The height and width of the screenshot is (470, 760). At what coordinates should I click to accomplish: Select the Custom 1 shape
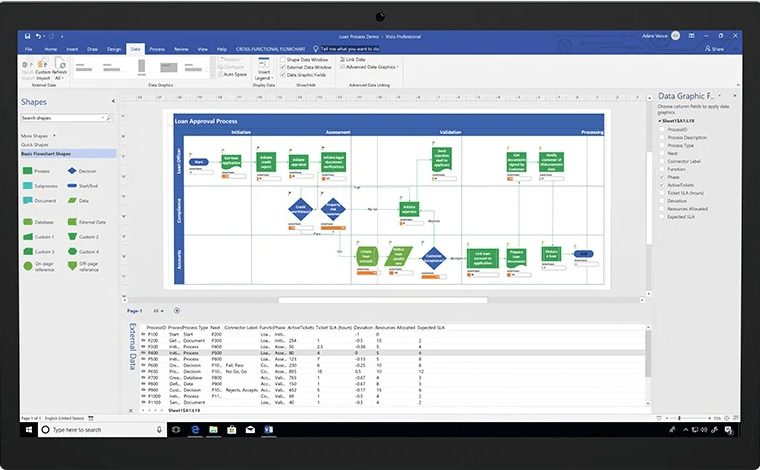pos(28,237)
